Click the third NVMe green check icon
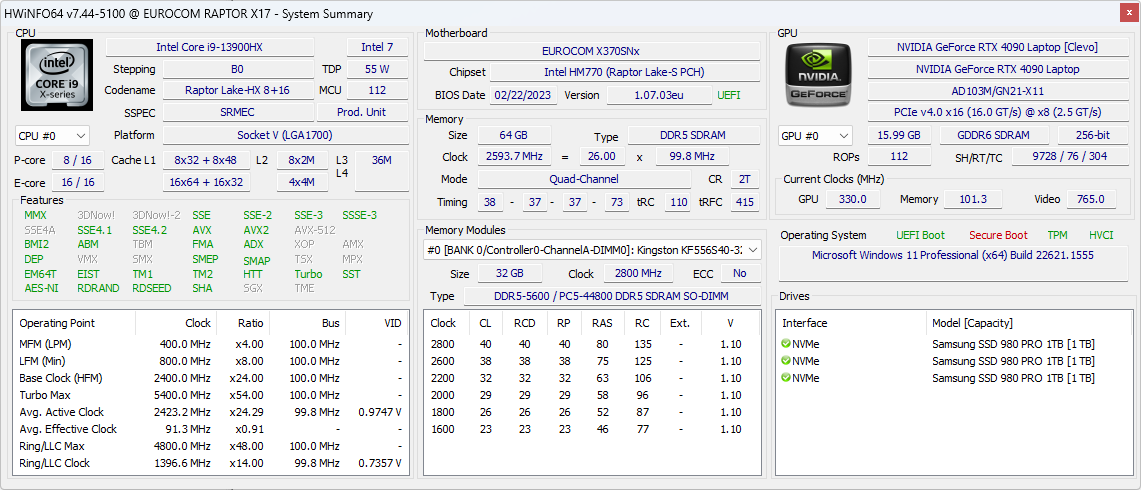The width and height of the screenshot is (1141, 490). pyautogui.click(x=786, y=378)
